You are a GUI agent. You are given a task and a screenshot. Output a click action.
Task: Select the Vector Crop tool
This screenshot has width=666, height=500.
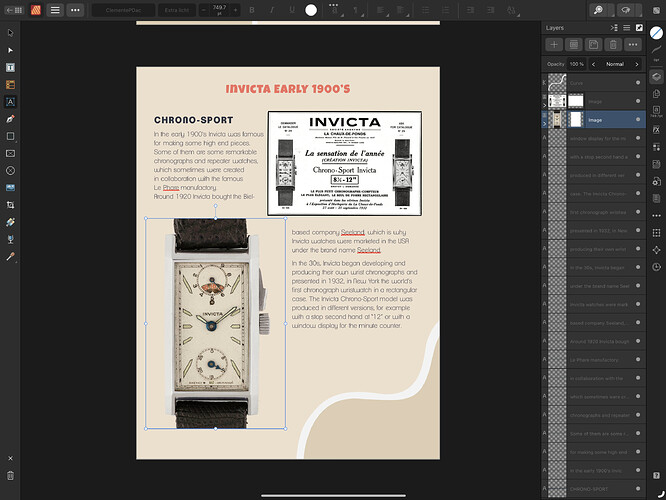[11, 205]
